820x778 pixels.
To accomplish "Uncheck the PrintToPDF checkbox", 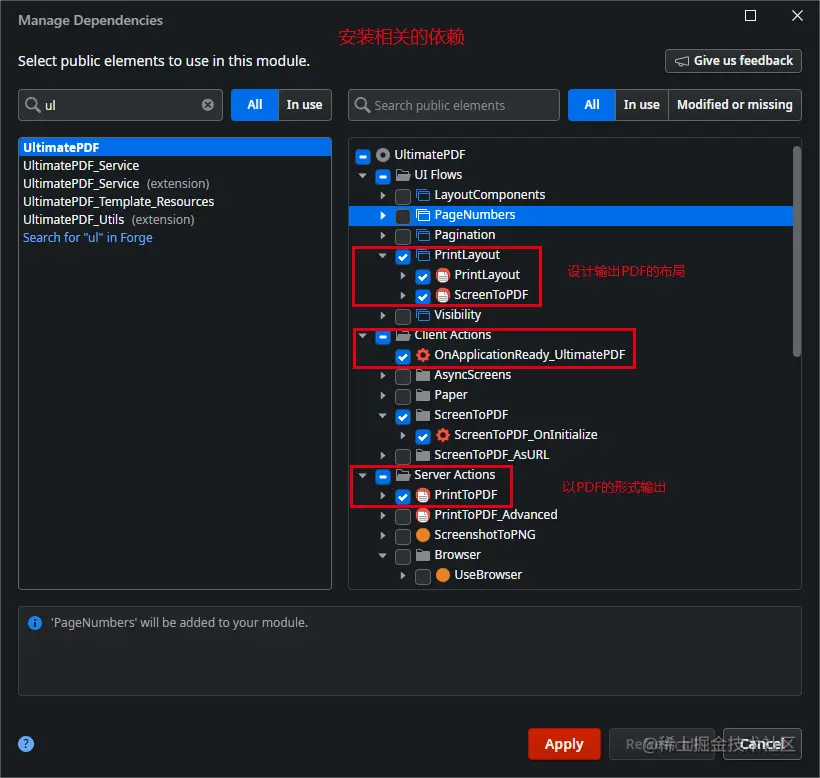I will point(403,496).
